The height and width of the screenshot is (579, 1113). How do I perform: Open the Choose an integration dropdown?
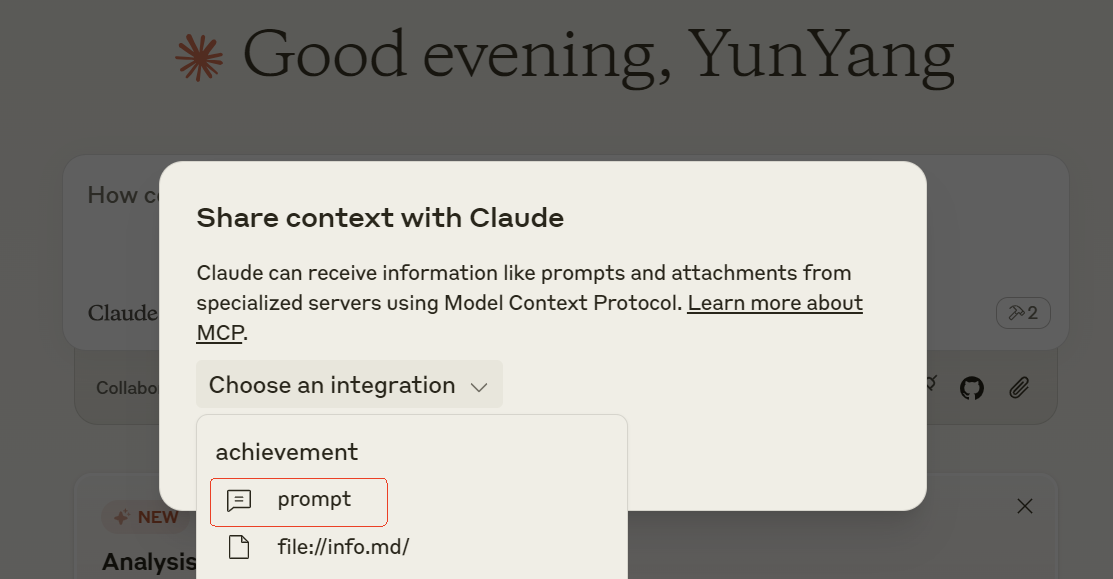click(x=348, y=385)
